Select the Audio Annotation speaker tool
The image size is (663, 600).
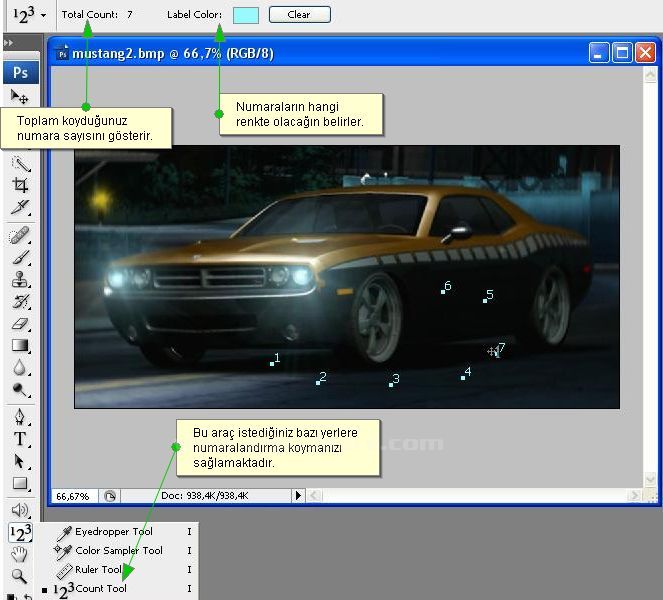(19, 510)
